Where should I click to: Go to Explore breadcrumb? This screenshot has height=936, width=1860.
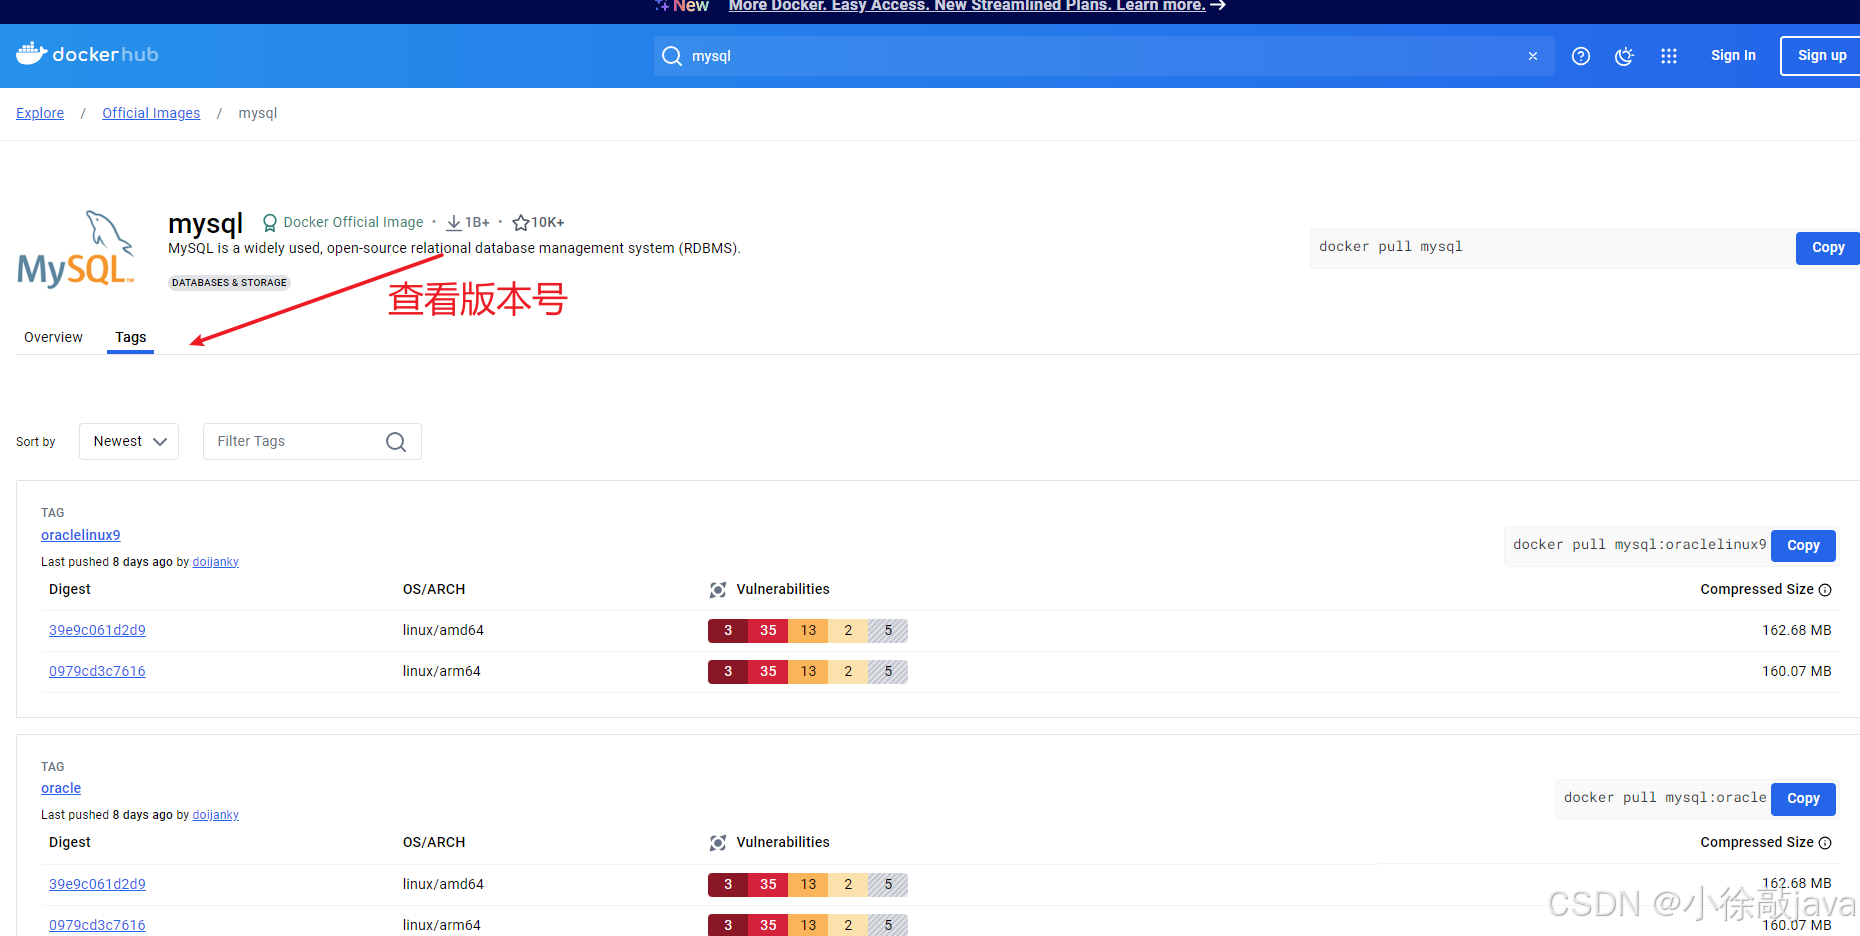pos(40,113)
